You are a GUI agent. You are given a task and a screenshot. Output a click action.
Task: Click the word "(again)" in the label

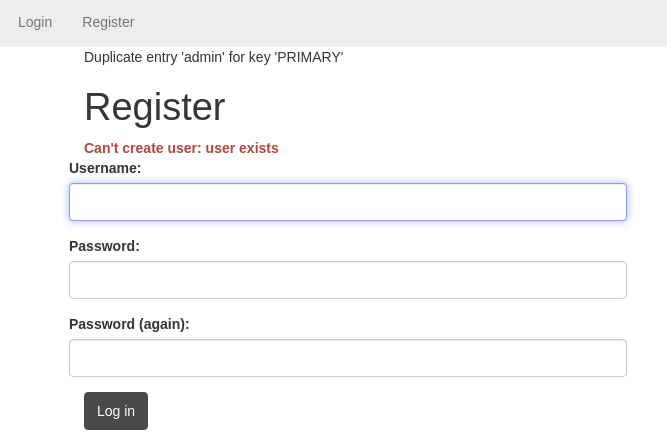(x=164, y=324)
